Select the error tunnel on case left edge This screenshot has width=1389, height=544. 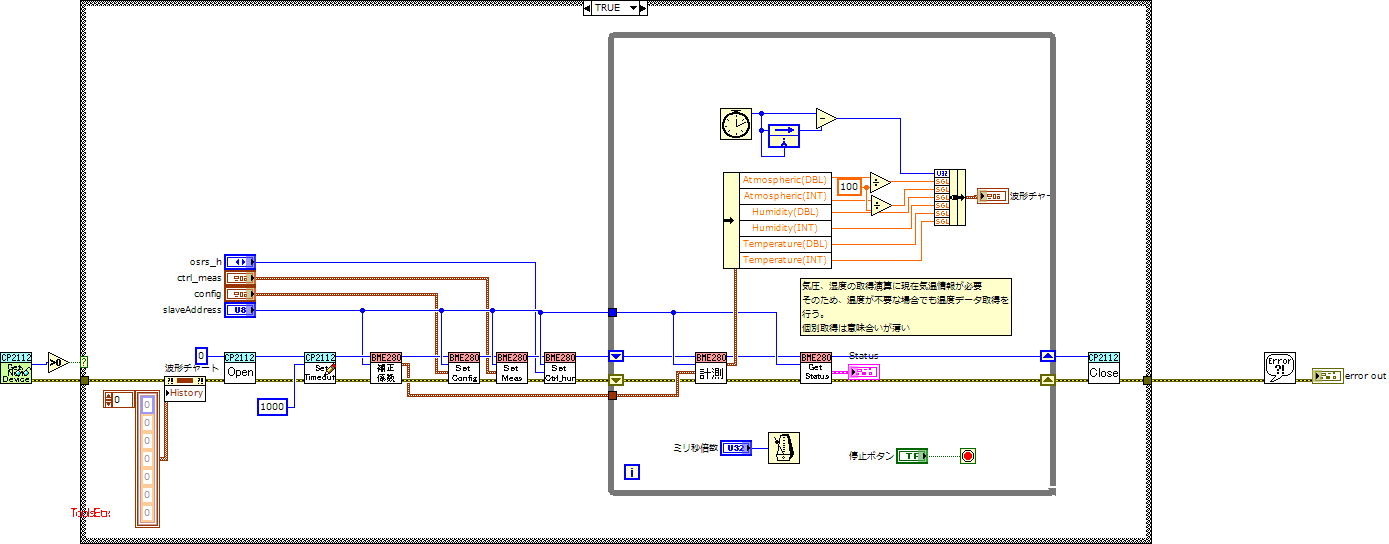click(84, 380)
